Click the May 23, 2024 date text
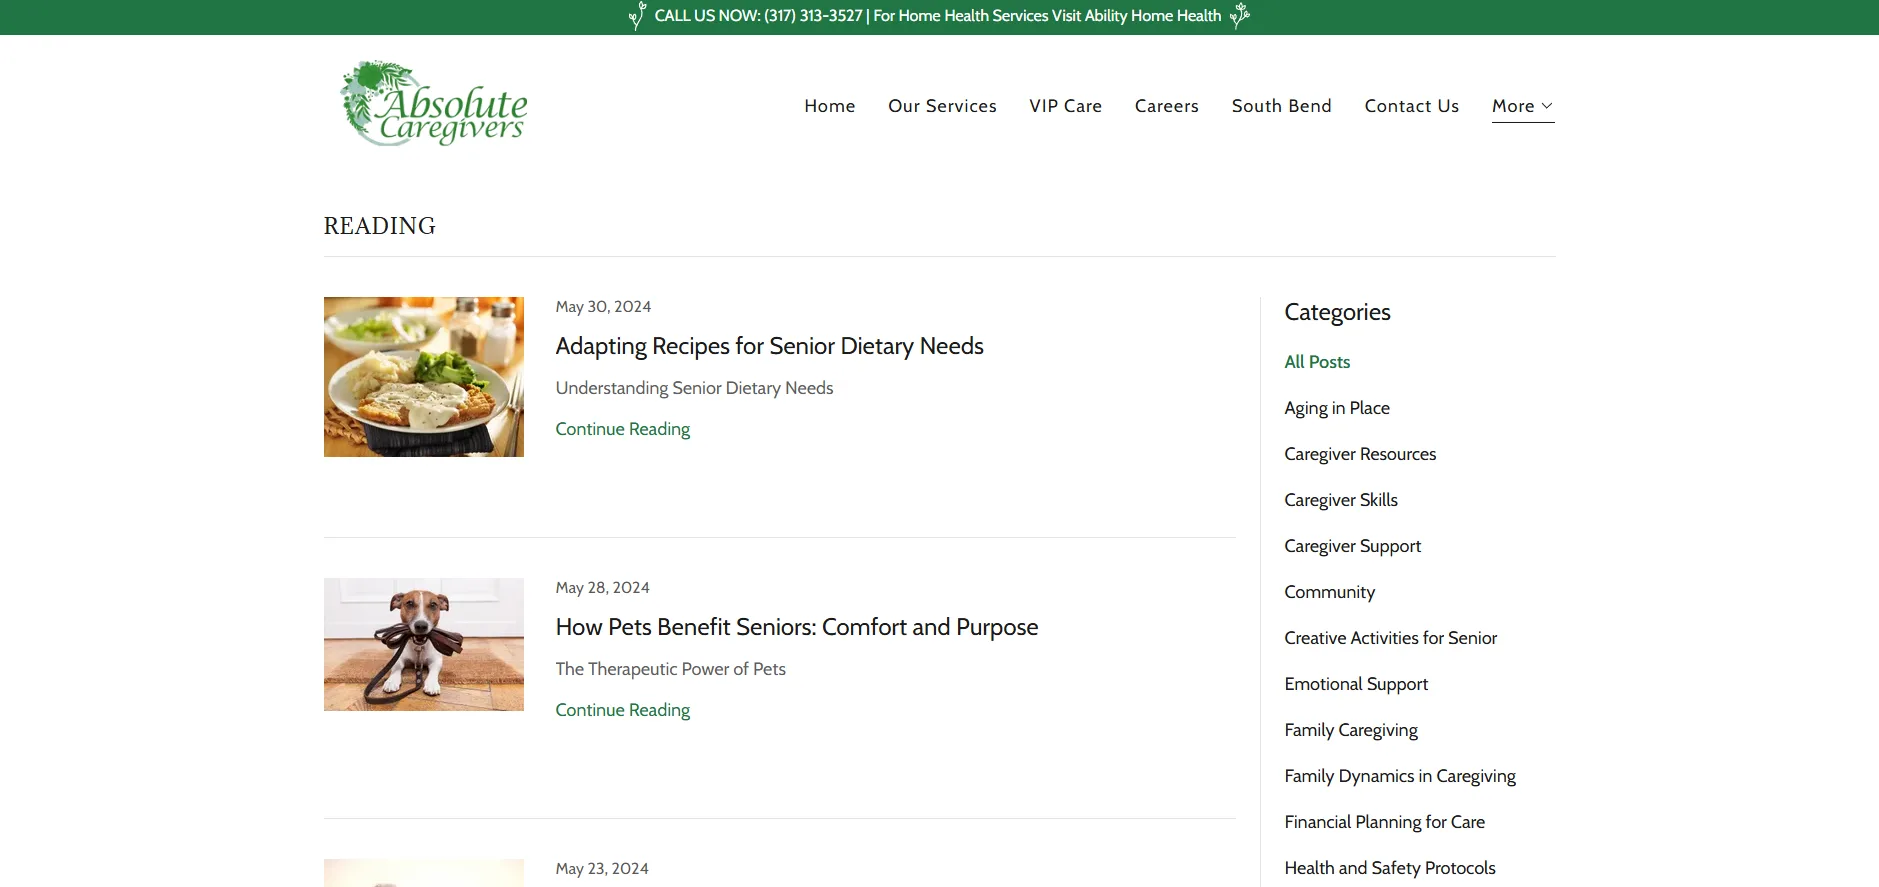The height and width of the screenshot is (887, 1879). (602, 869)
